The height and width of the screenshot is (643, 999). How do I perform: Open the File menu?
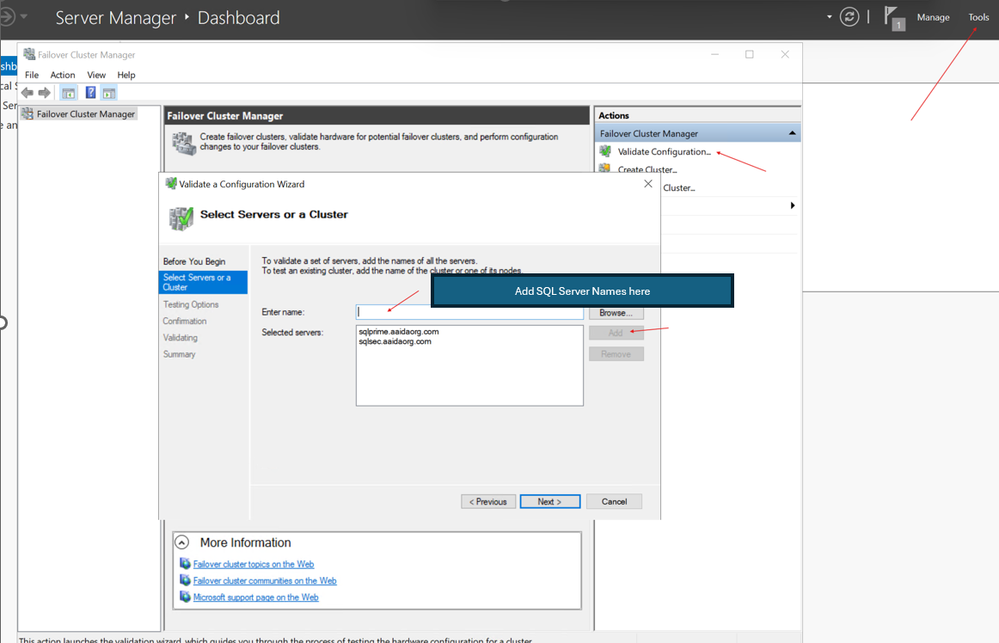pyautogui.click(x=32, y=75)
